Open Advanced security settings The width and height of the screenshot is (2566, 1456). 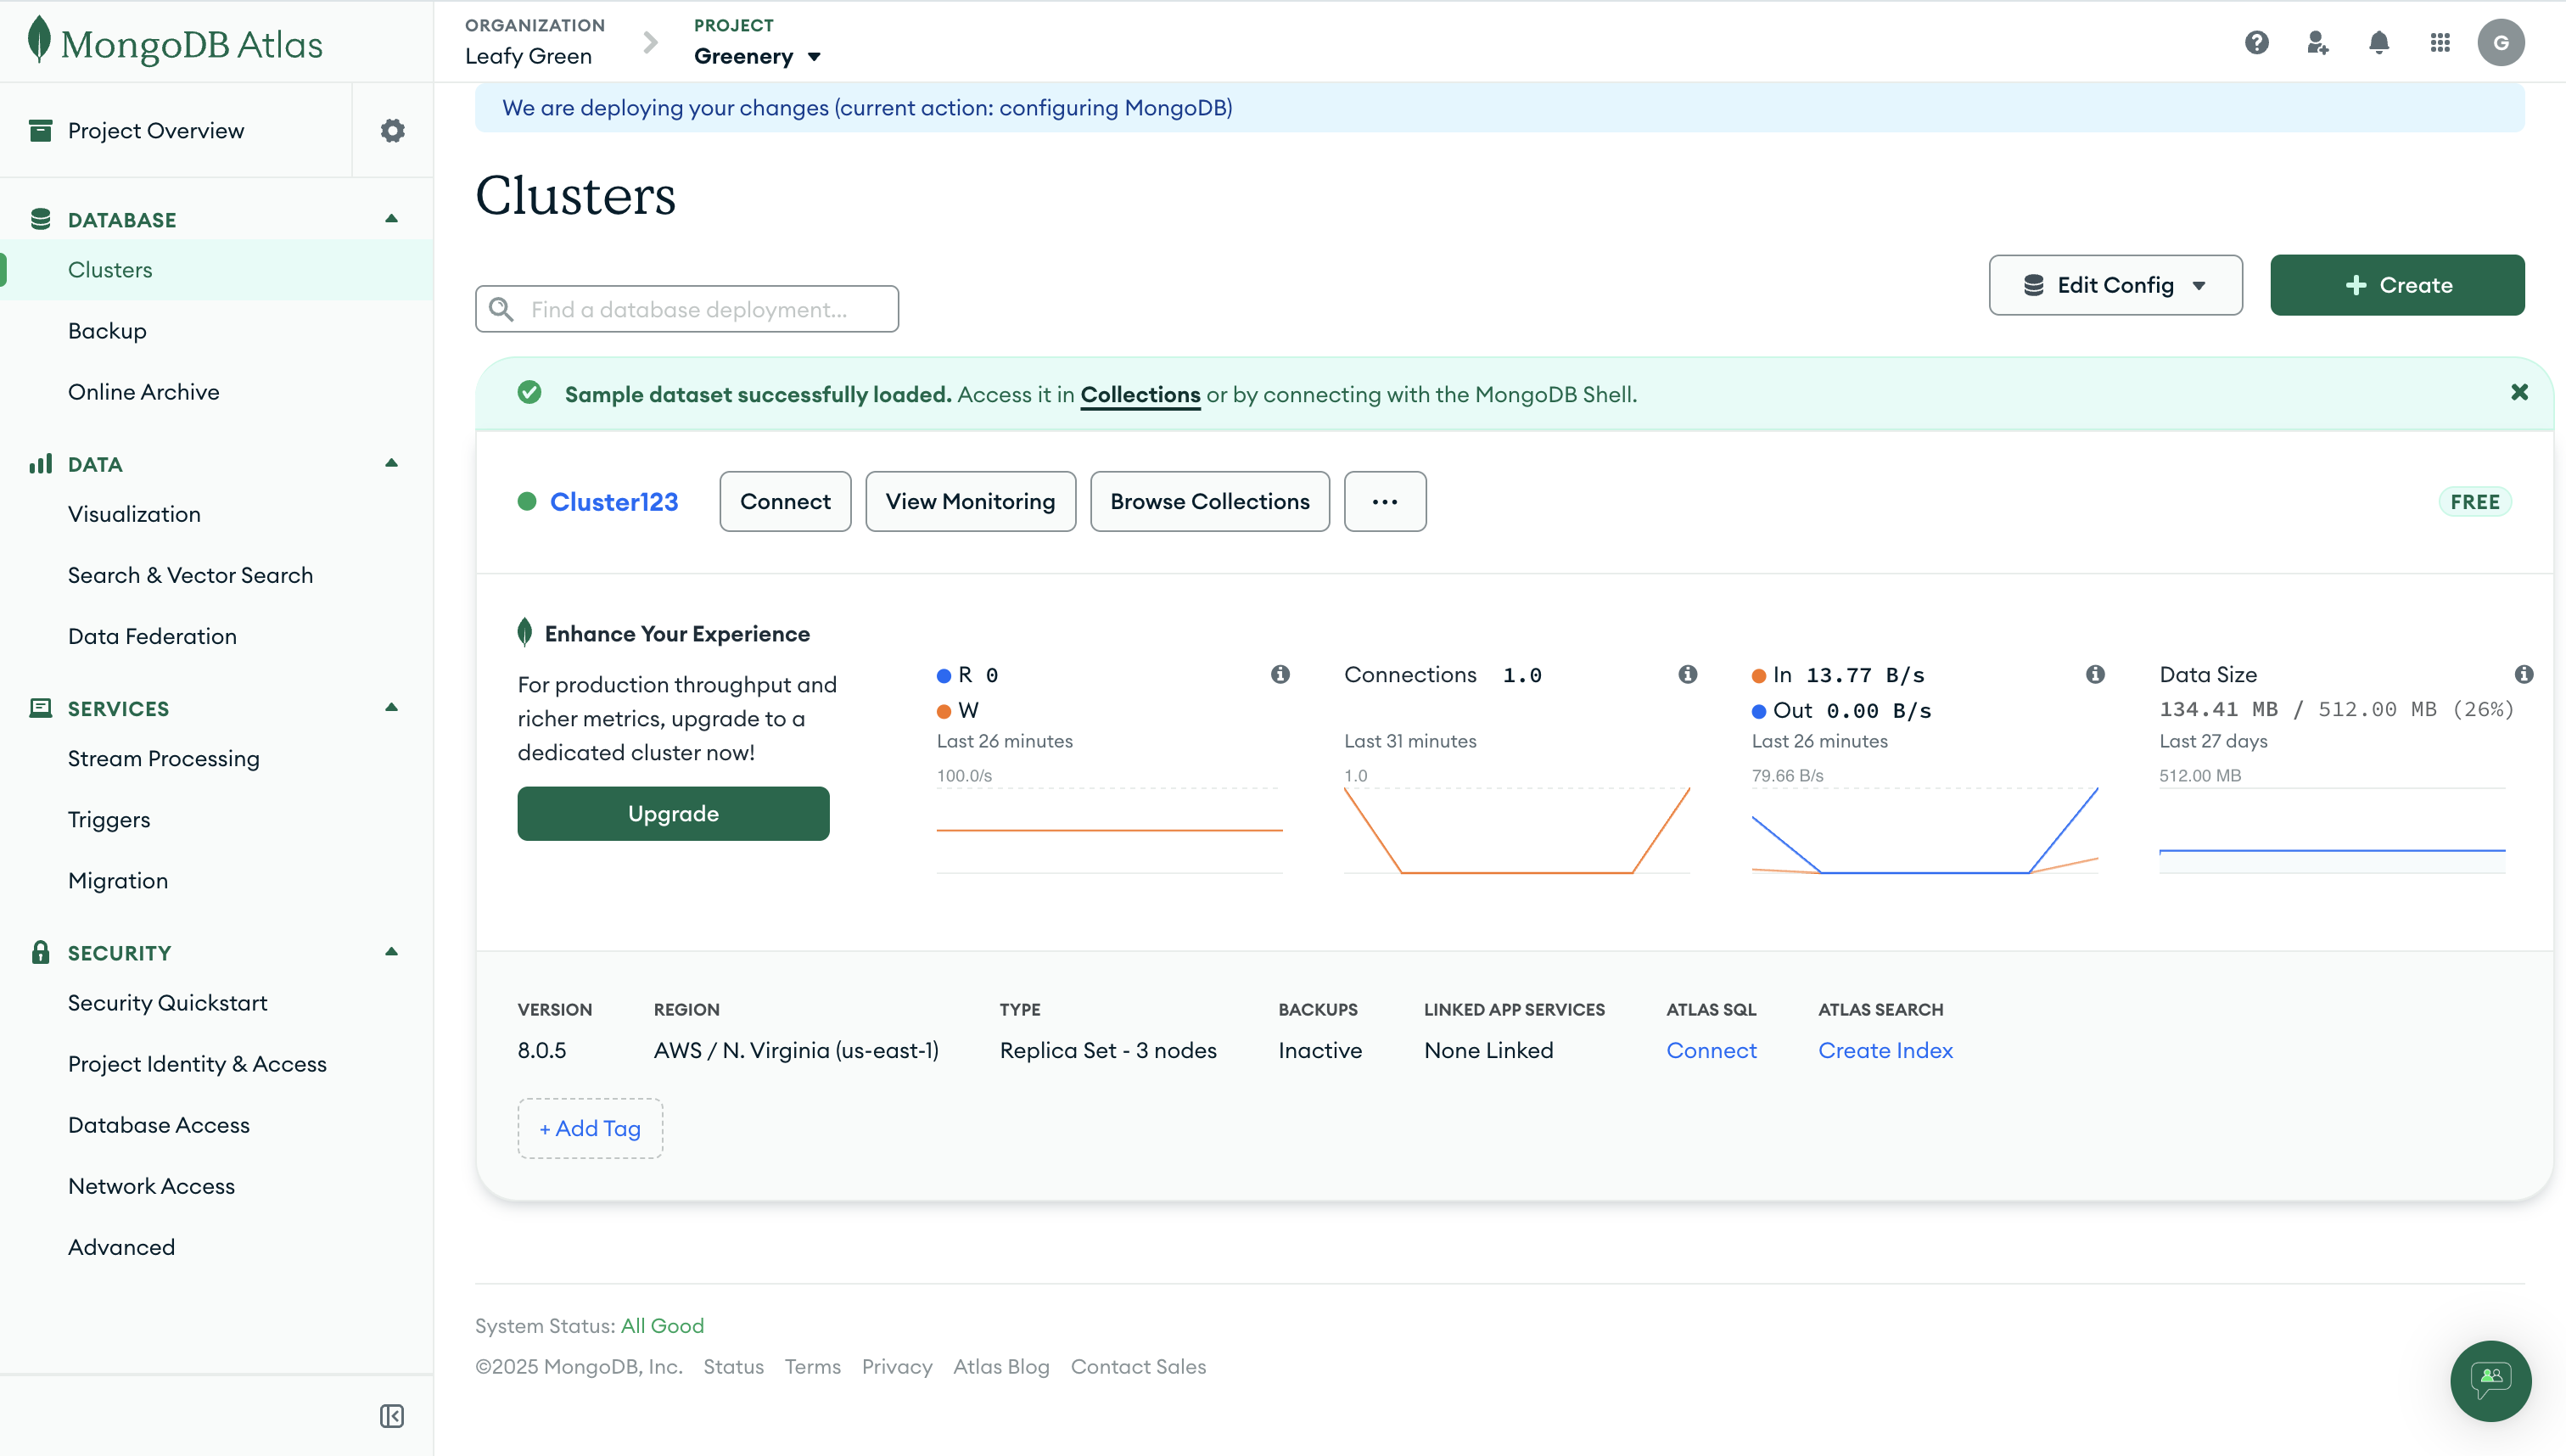(x=122, y=1247)
